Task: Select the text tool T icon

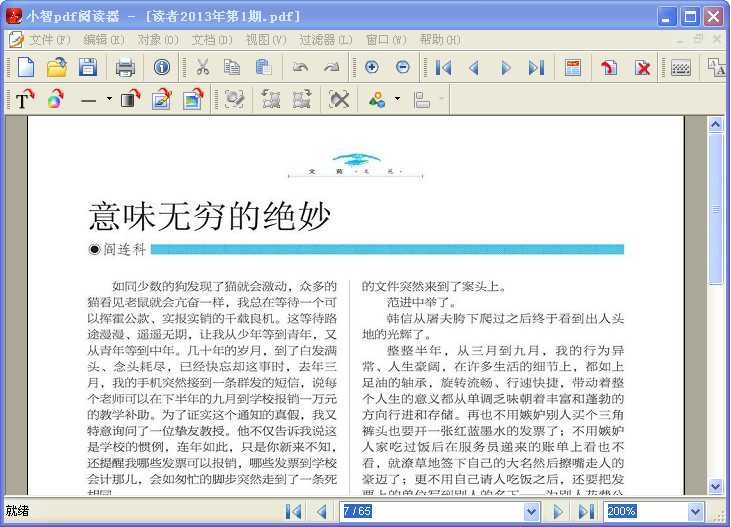Action: click(23, 99)
